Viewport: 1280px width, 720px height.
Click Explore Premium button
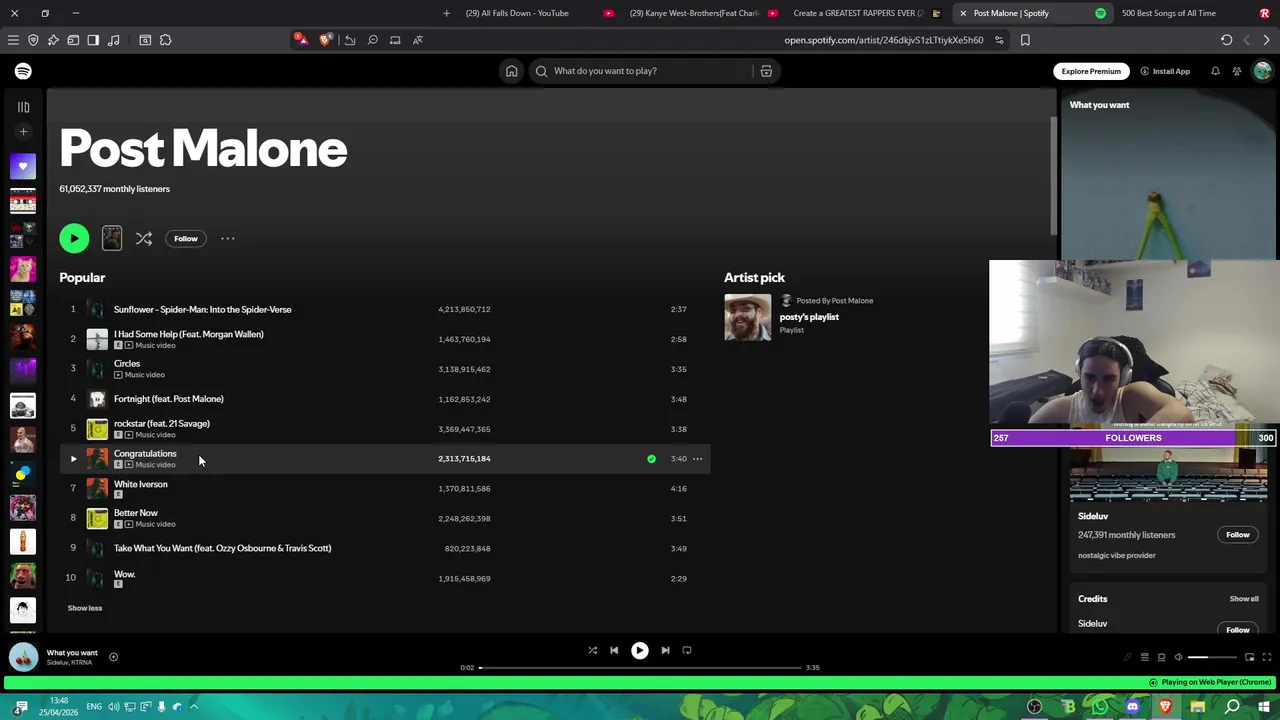pyautogui.click(x=1091, y=71)
